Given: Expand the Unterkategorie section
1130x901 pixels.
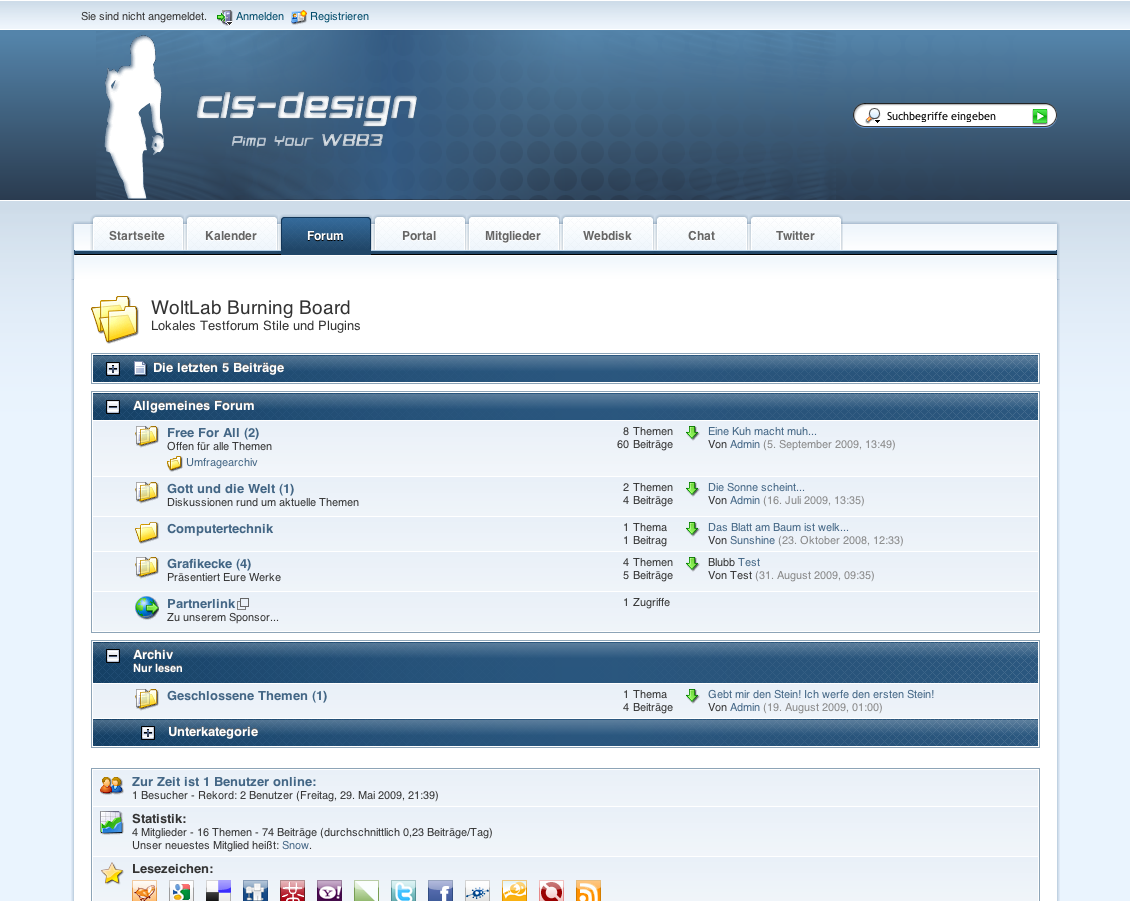Looking at the screenshot, I should point(148,732).
